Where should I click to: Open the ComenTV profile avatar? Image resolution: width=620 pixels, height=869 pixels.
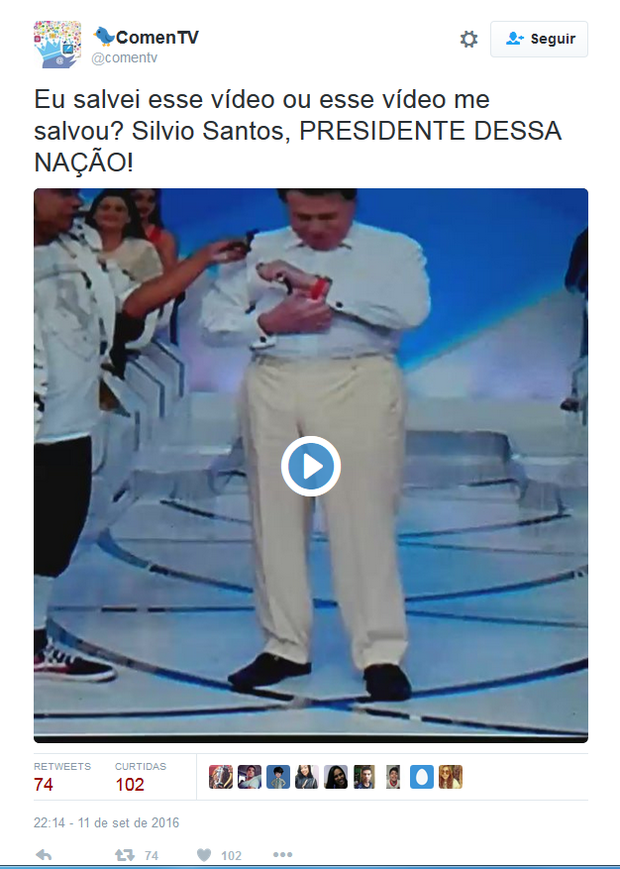point(58,44)
